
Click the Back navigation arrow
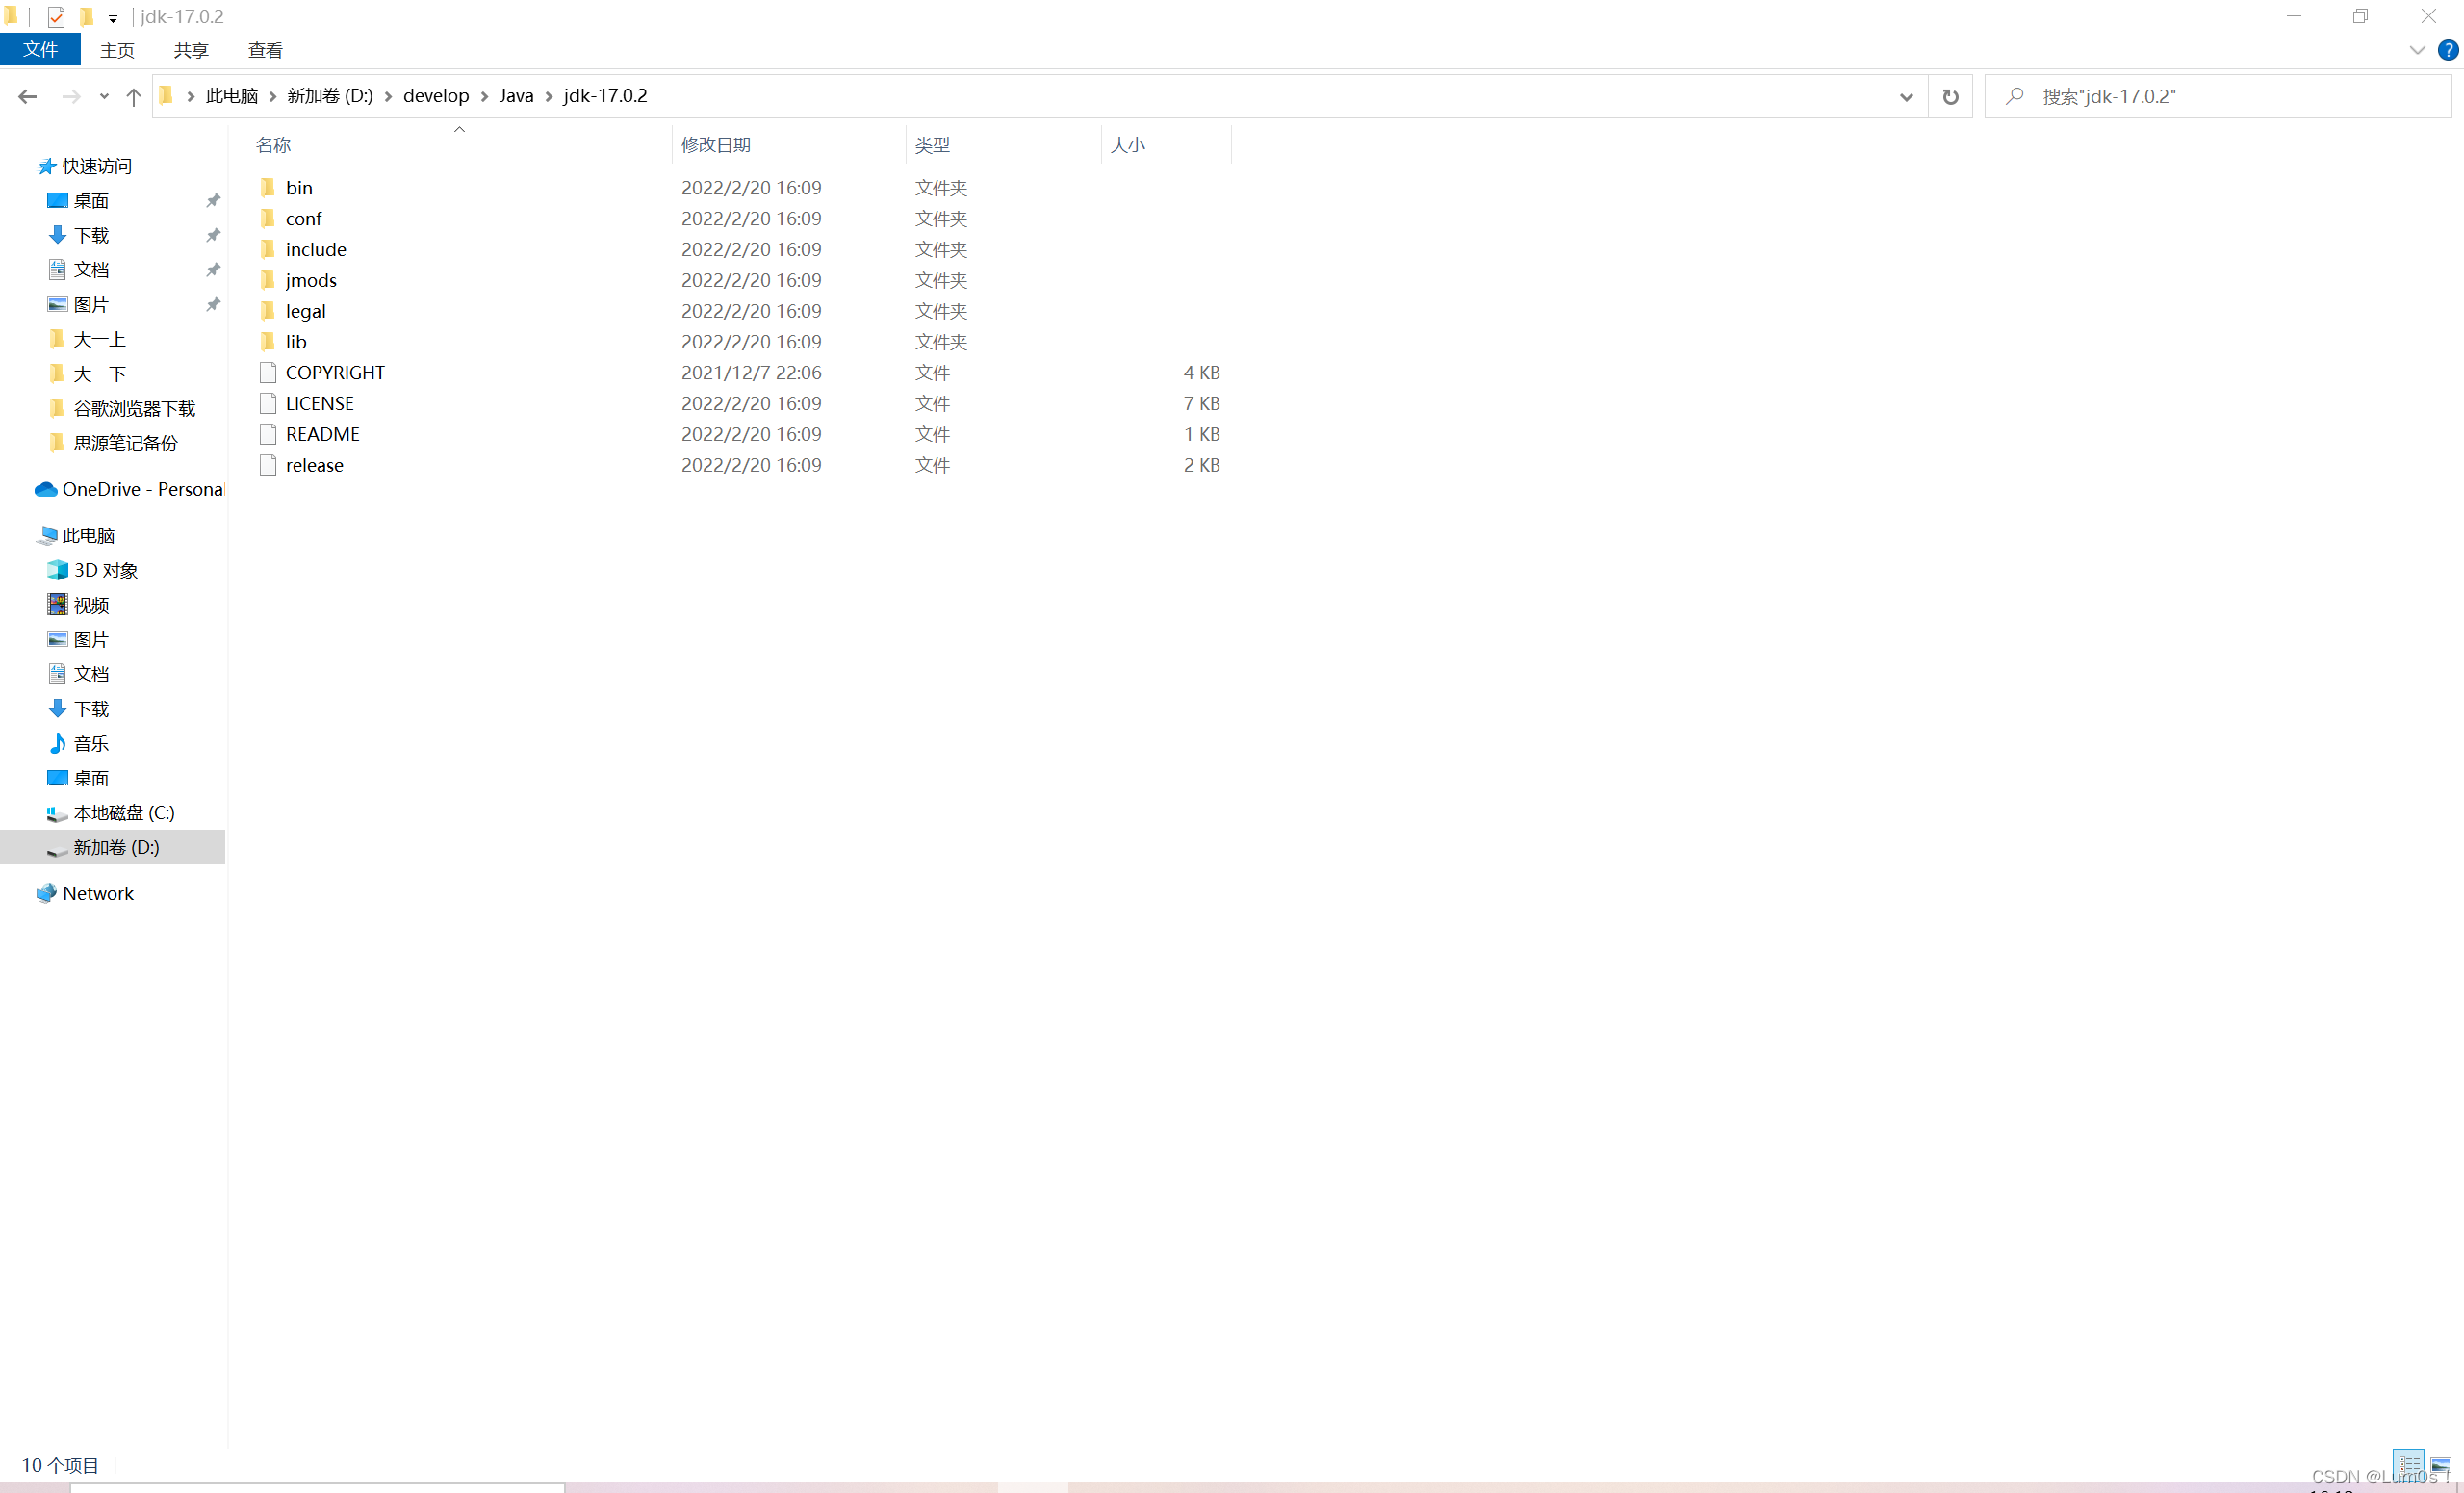click(27, 96)
